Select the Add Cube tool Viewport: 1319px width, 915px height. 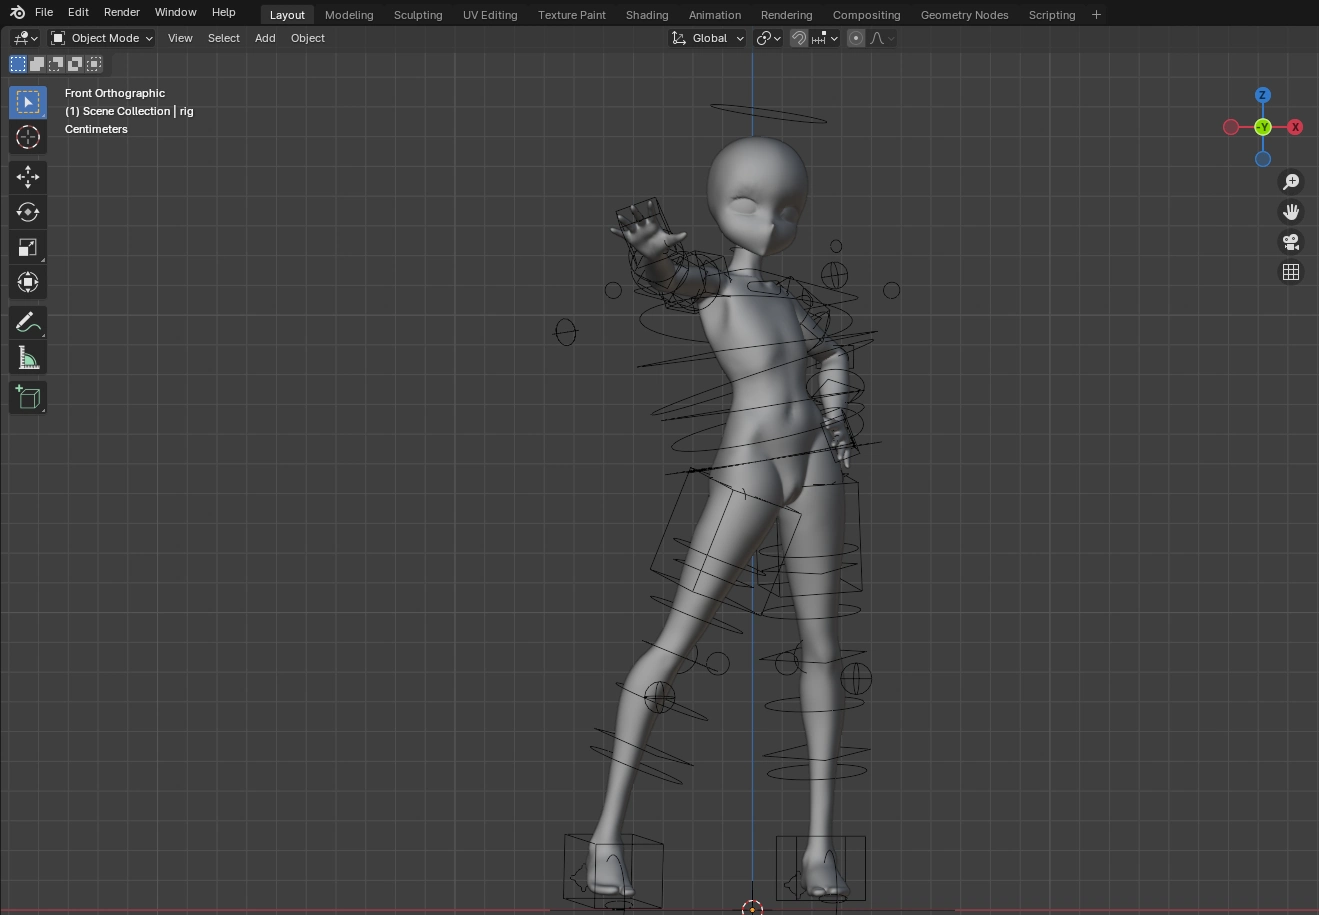click(28, 397)
